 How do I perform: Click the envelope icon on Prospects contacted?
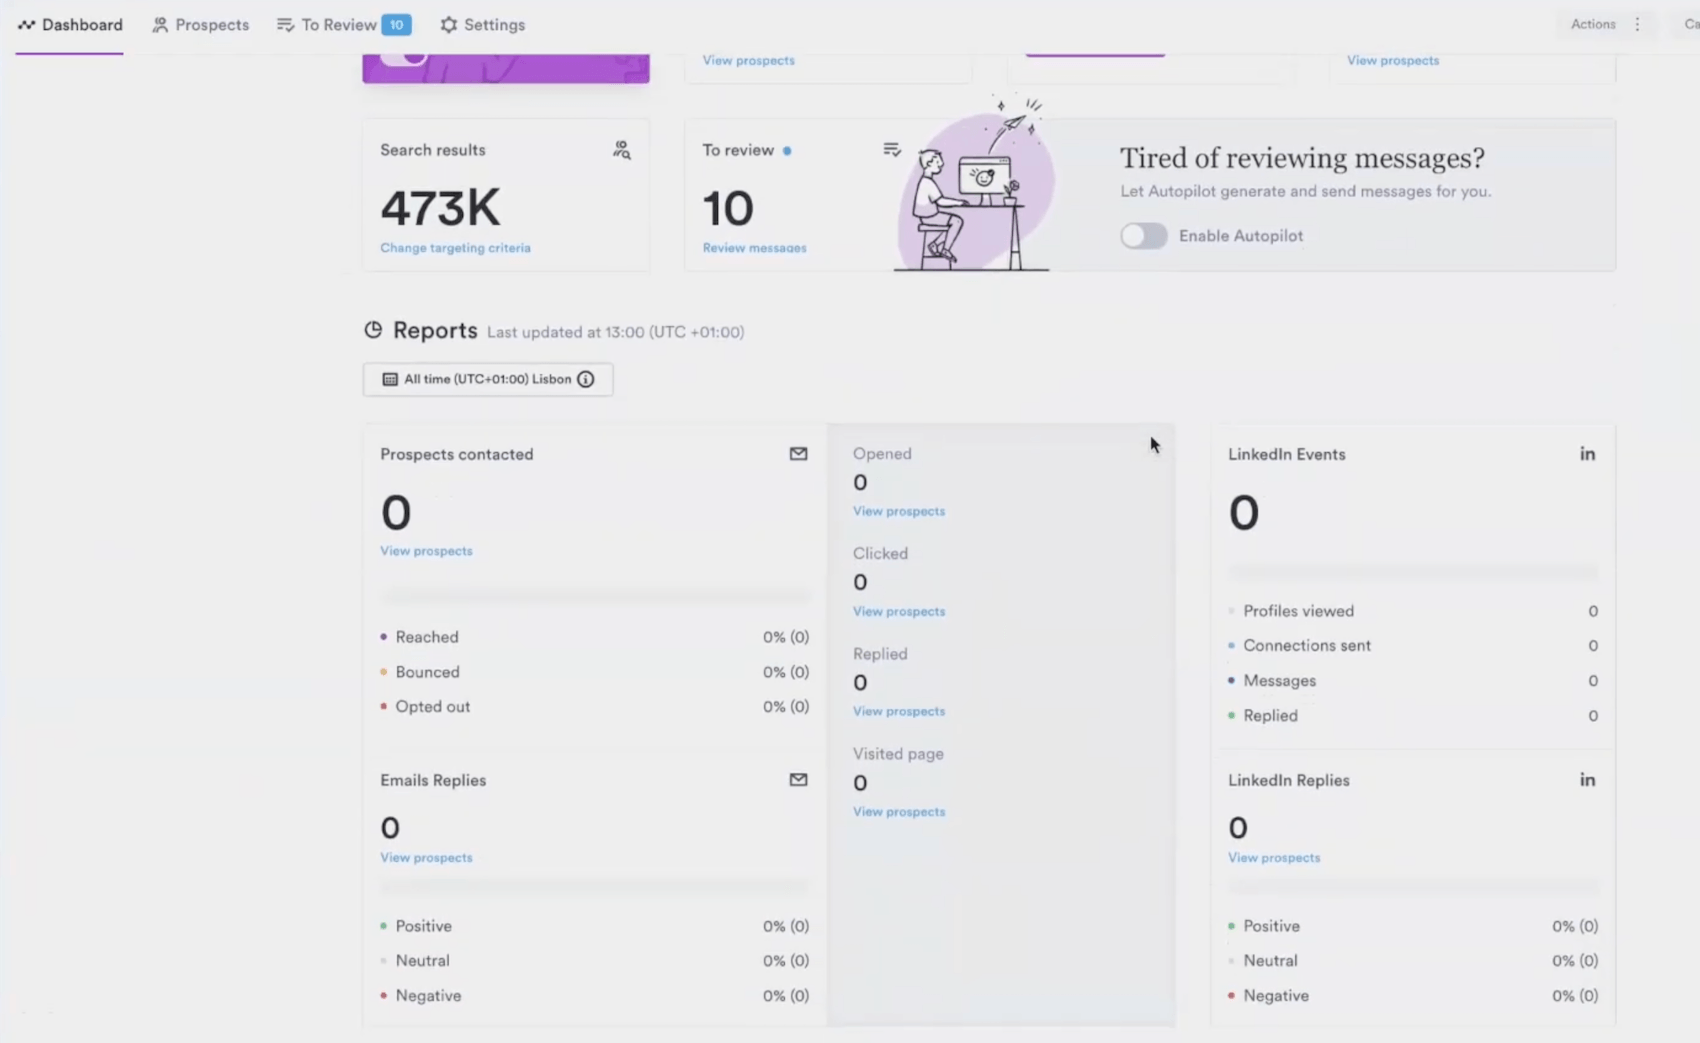click(798, 454)
